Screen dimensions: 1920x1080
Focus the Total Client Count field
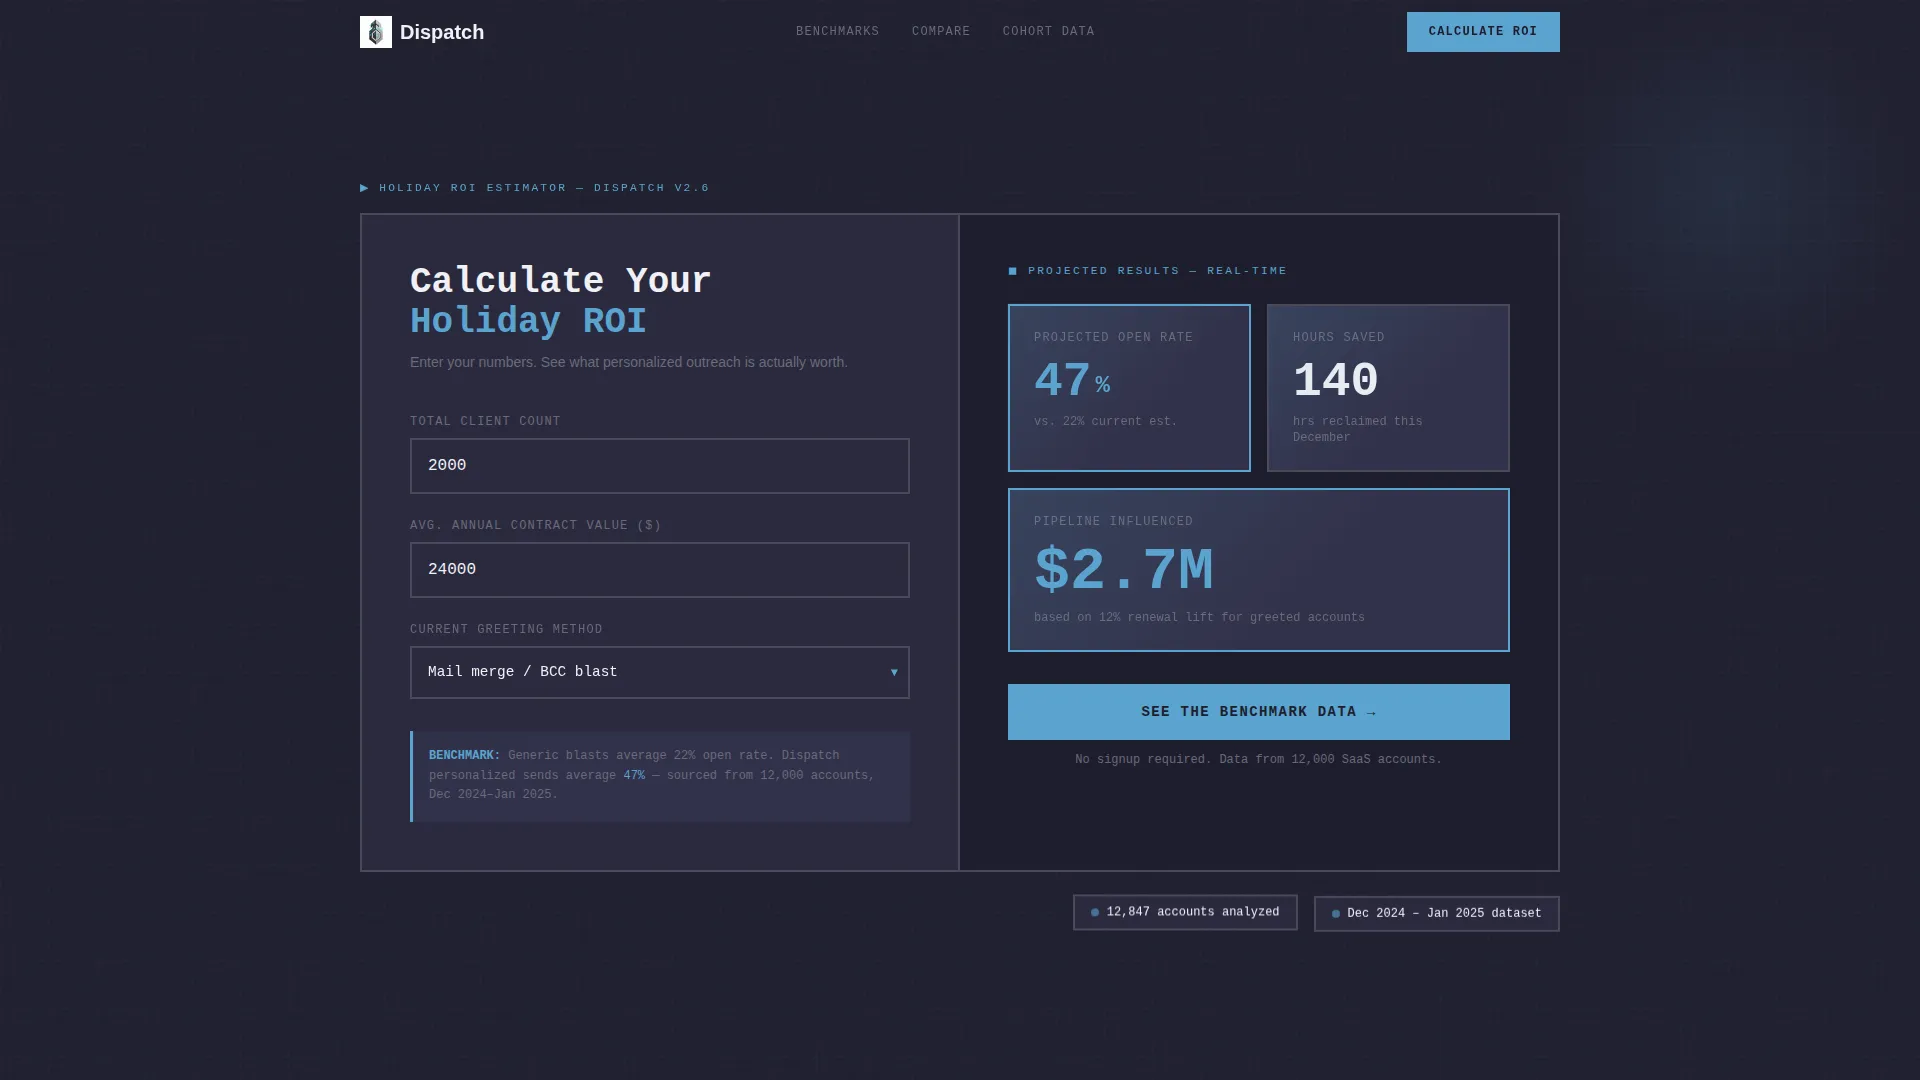click(x=660, y=466)
